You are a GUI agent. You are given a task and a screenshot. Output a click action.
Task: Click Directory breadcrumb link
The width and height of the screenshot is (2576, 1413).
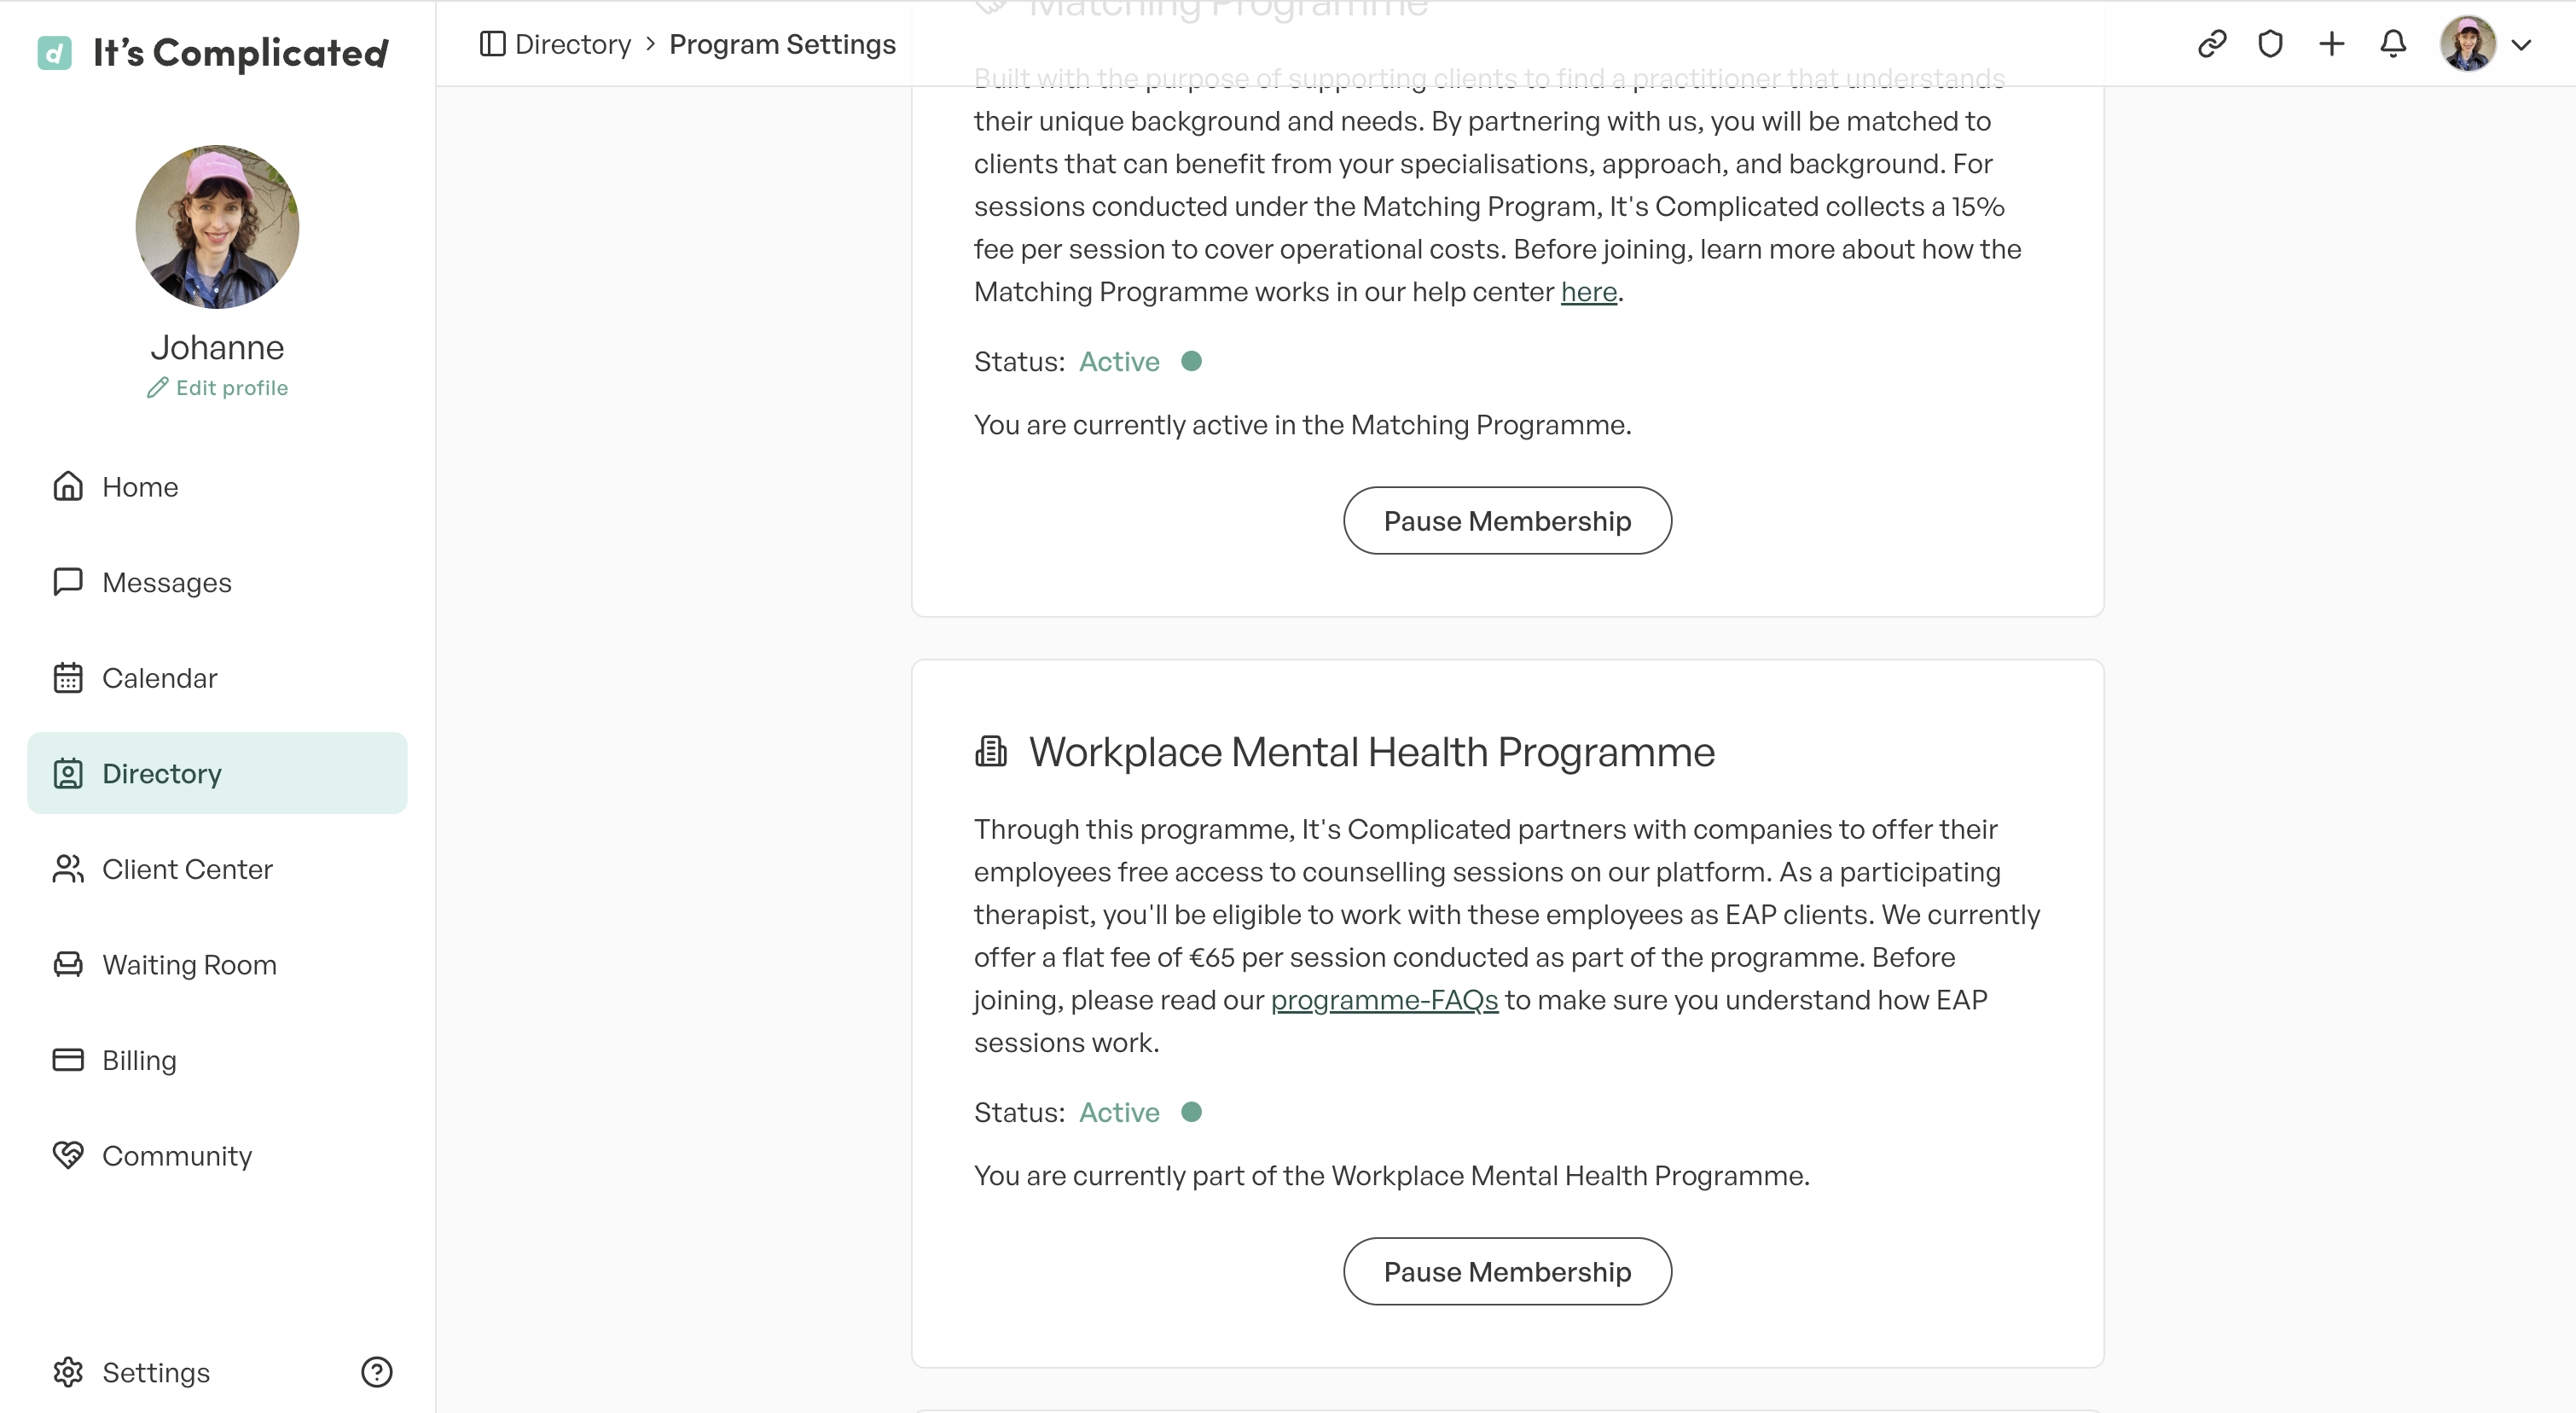573,44
